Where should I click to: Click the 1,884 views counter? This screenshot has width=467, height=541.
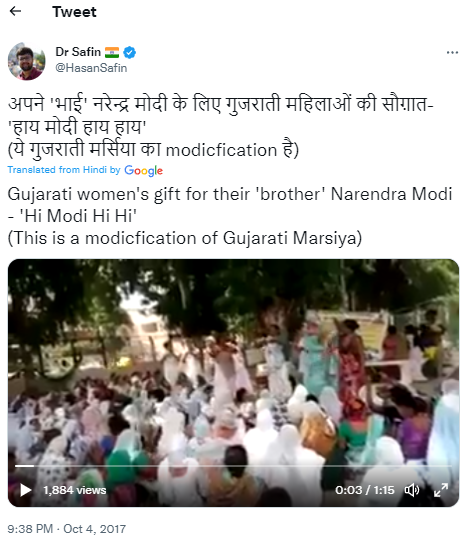74,490
